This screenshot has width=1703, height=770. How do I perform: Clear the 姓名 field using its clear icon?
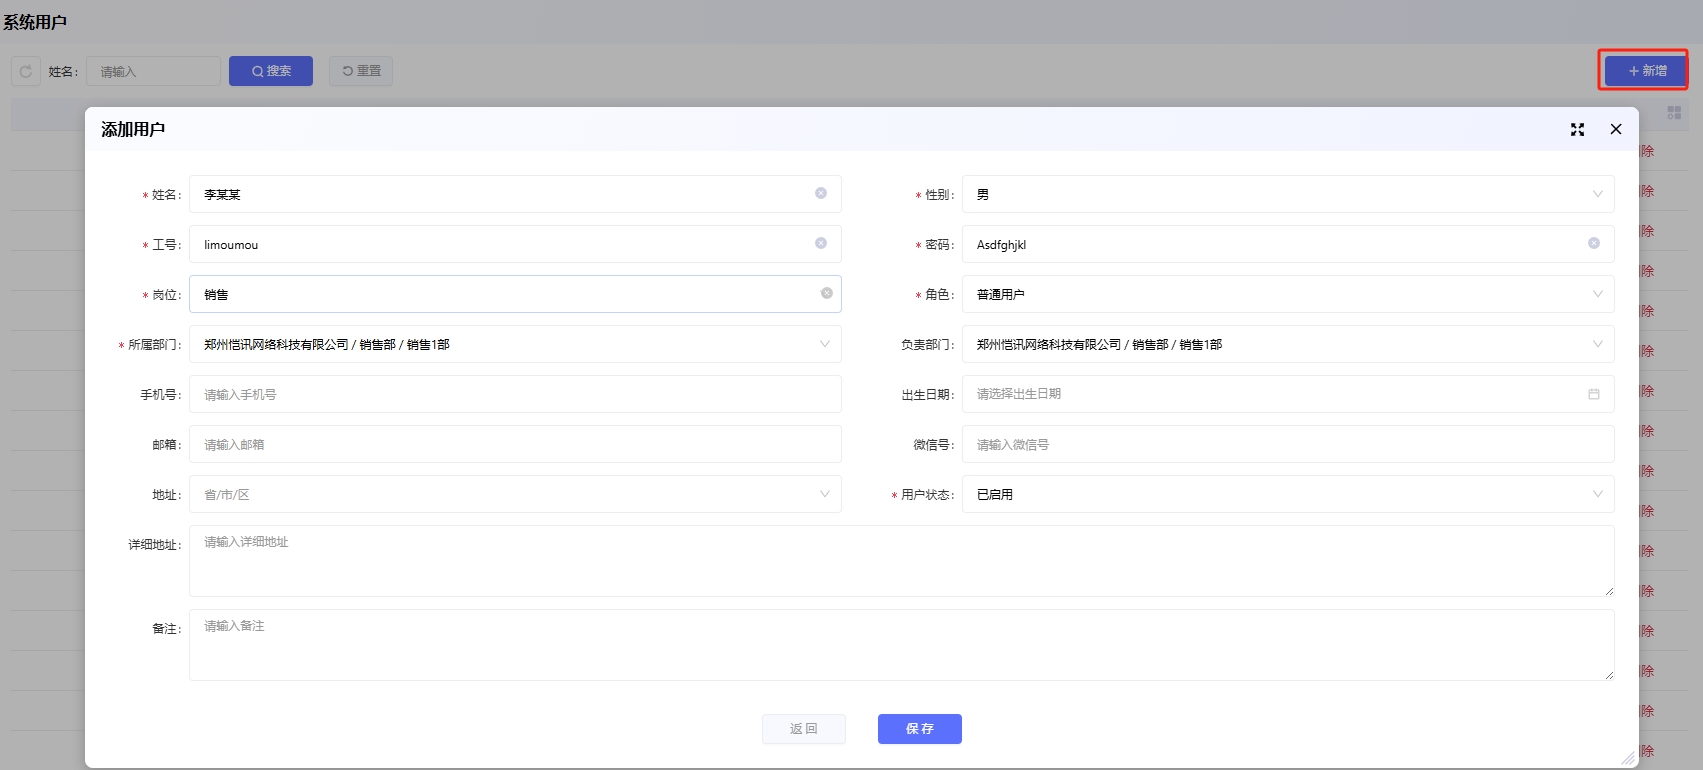[821, 193]
